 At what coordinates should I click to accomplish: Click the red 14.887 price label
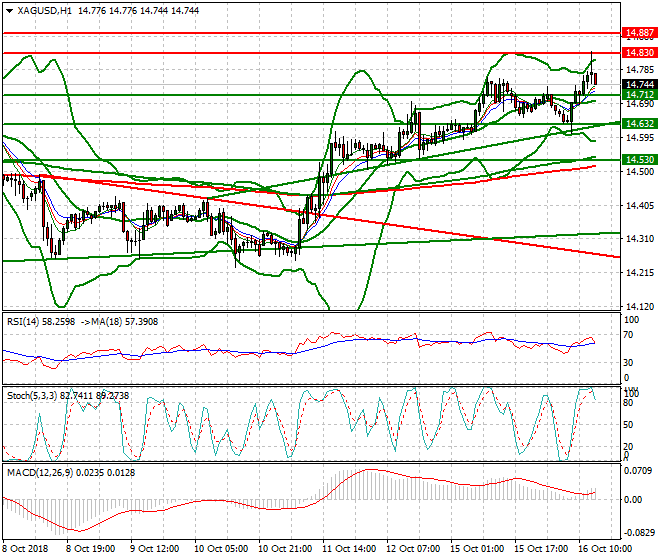[x=639, y=33]
